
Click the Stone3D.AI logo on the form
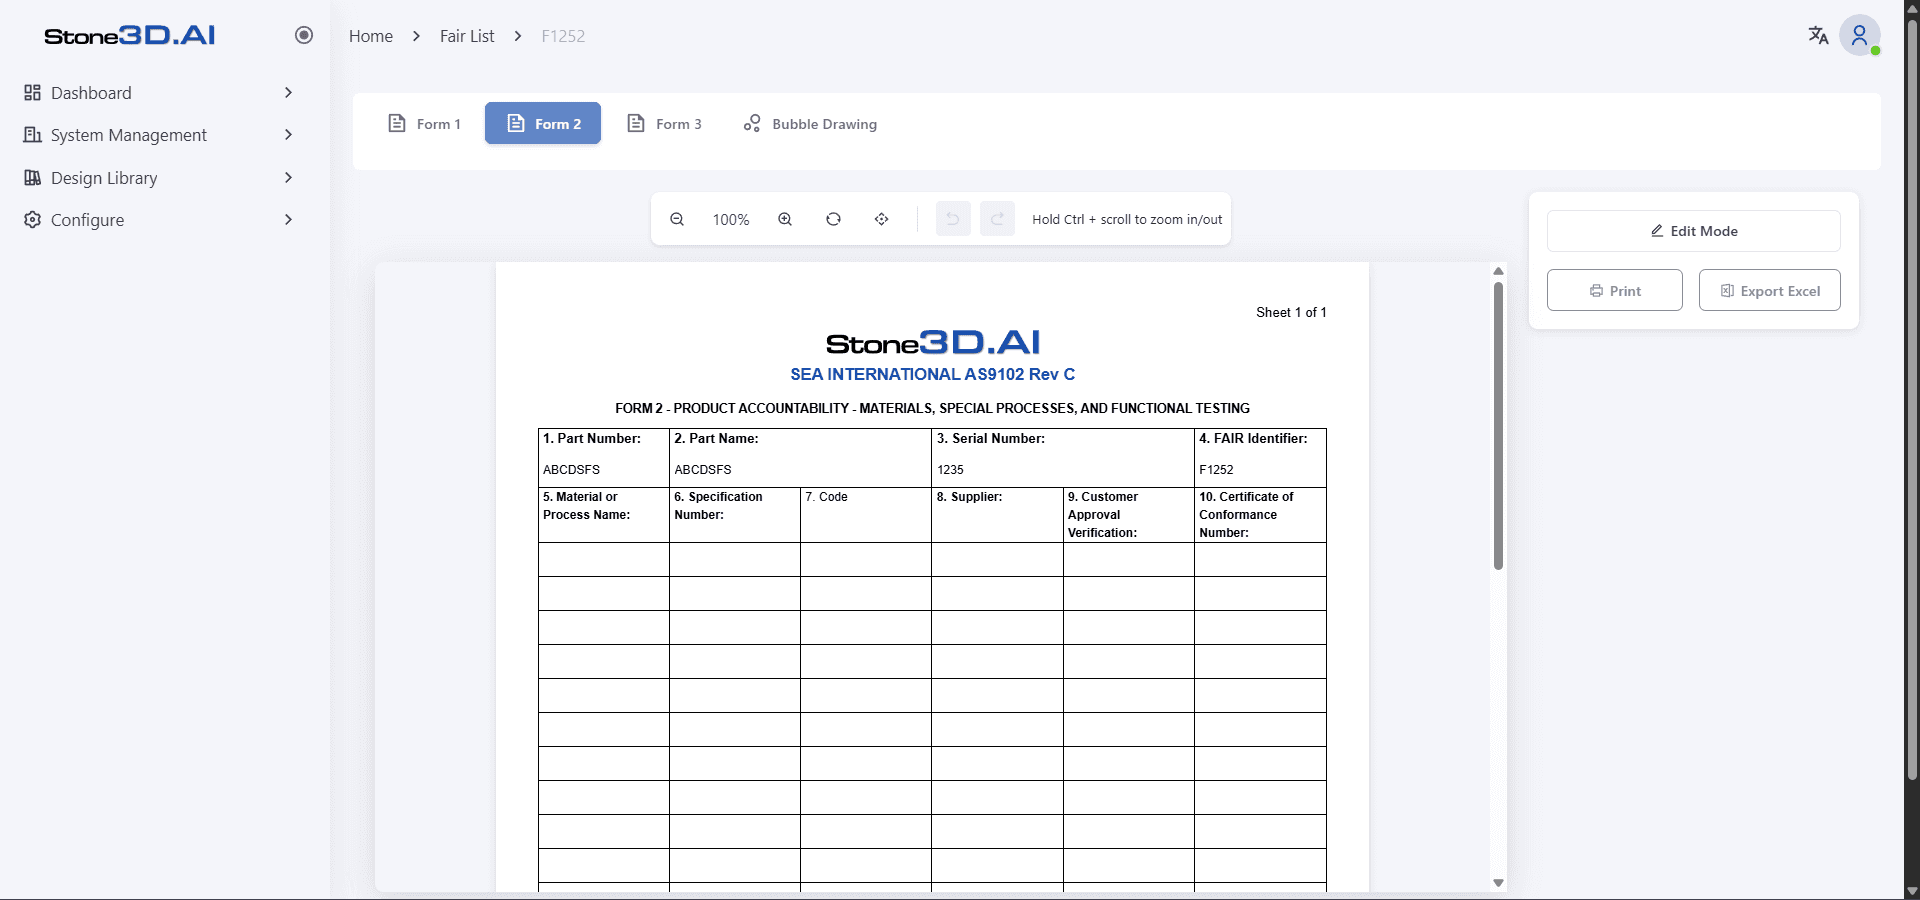(x=933, y=343)
